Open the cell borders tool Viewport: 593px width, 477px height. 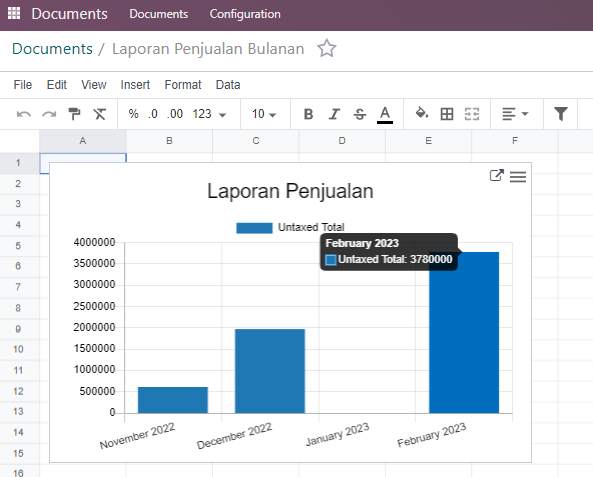click(447, 114)
